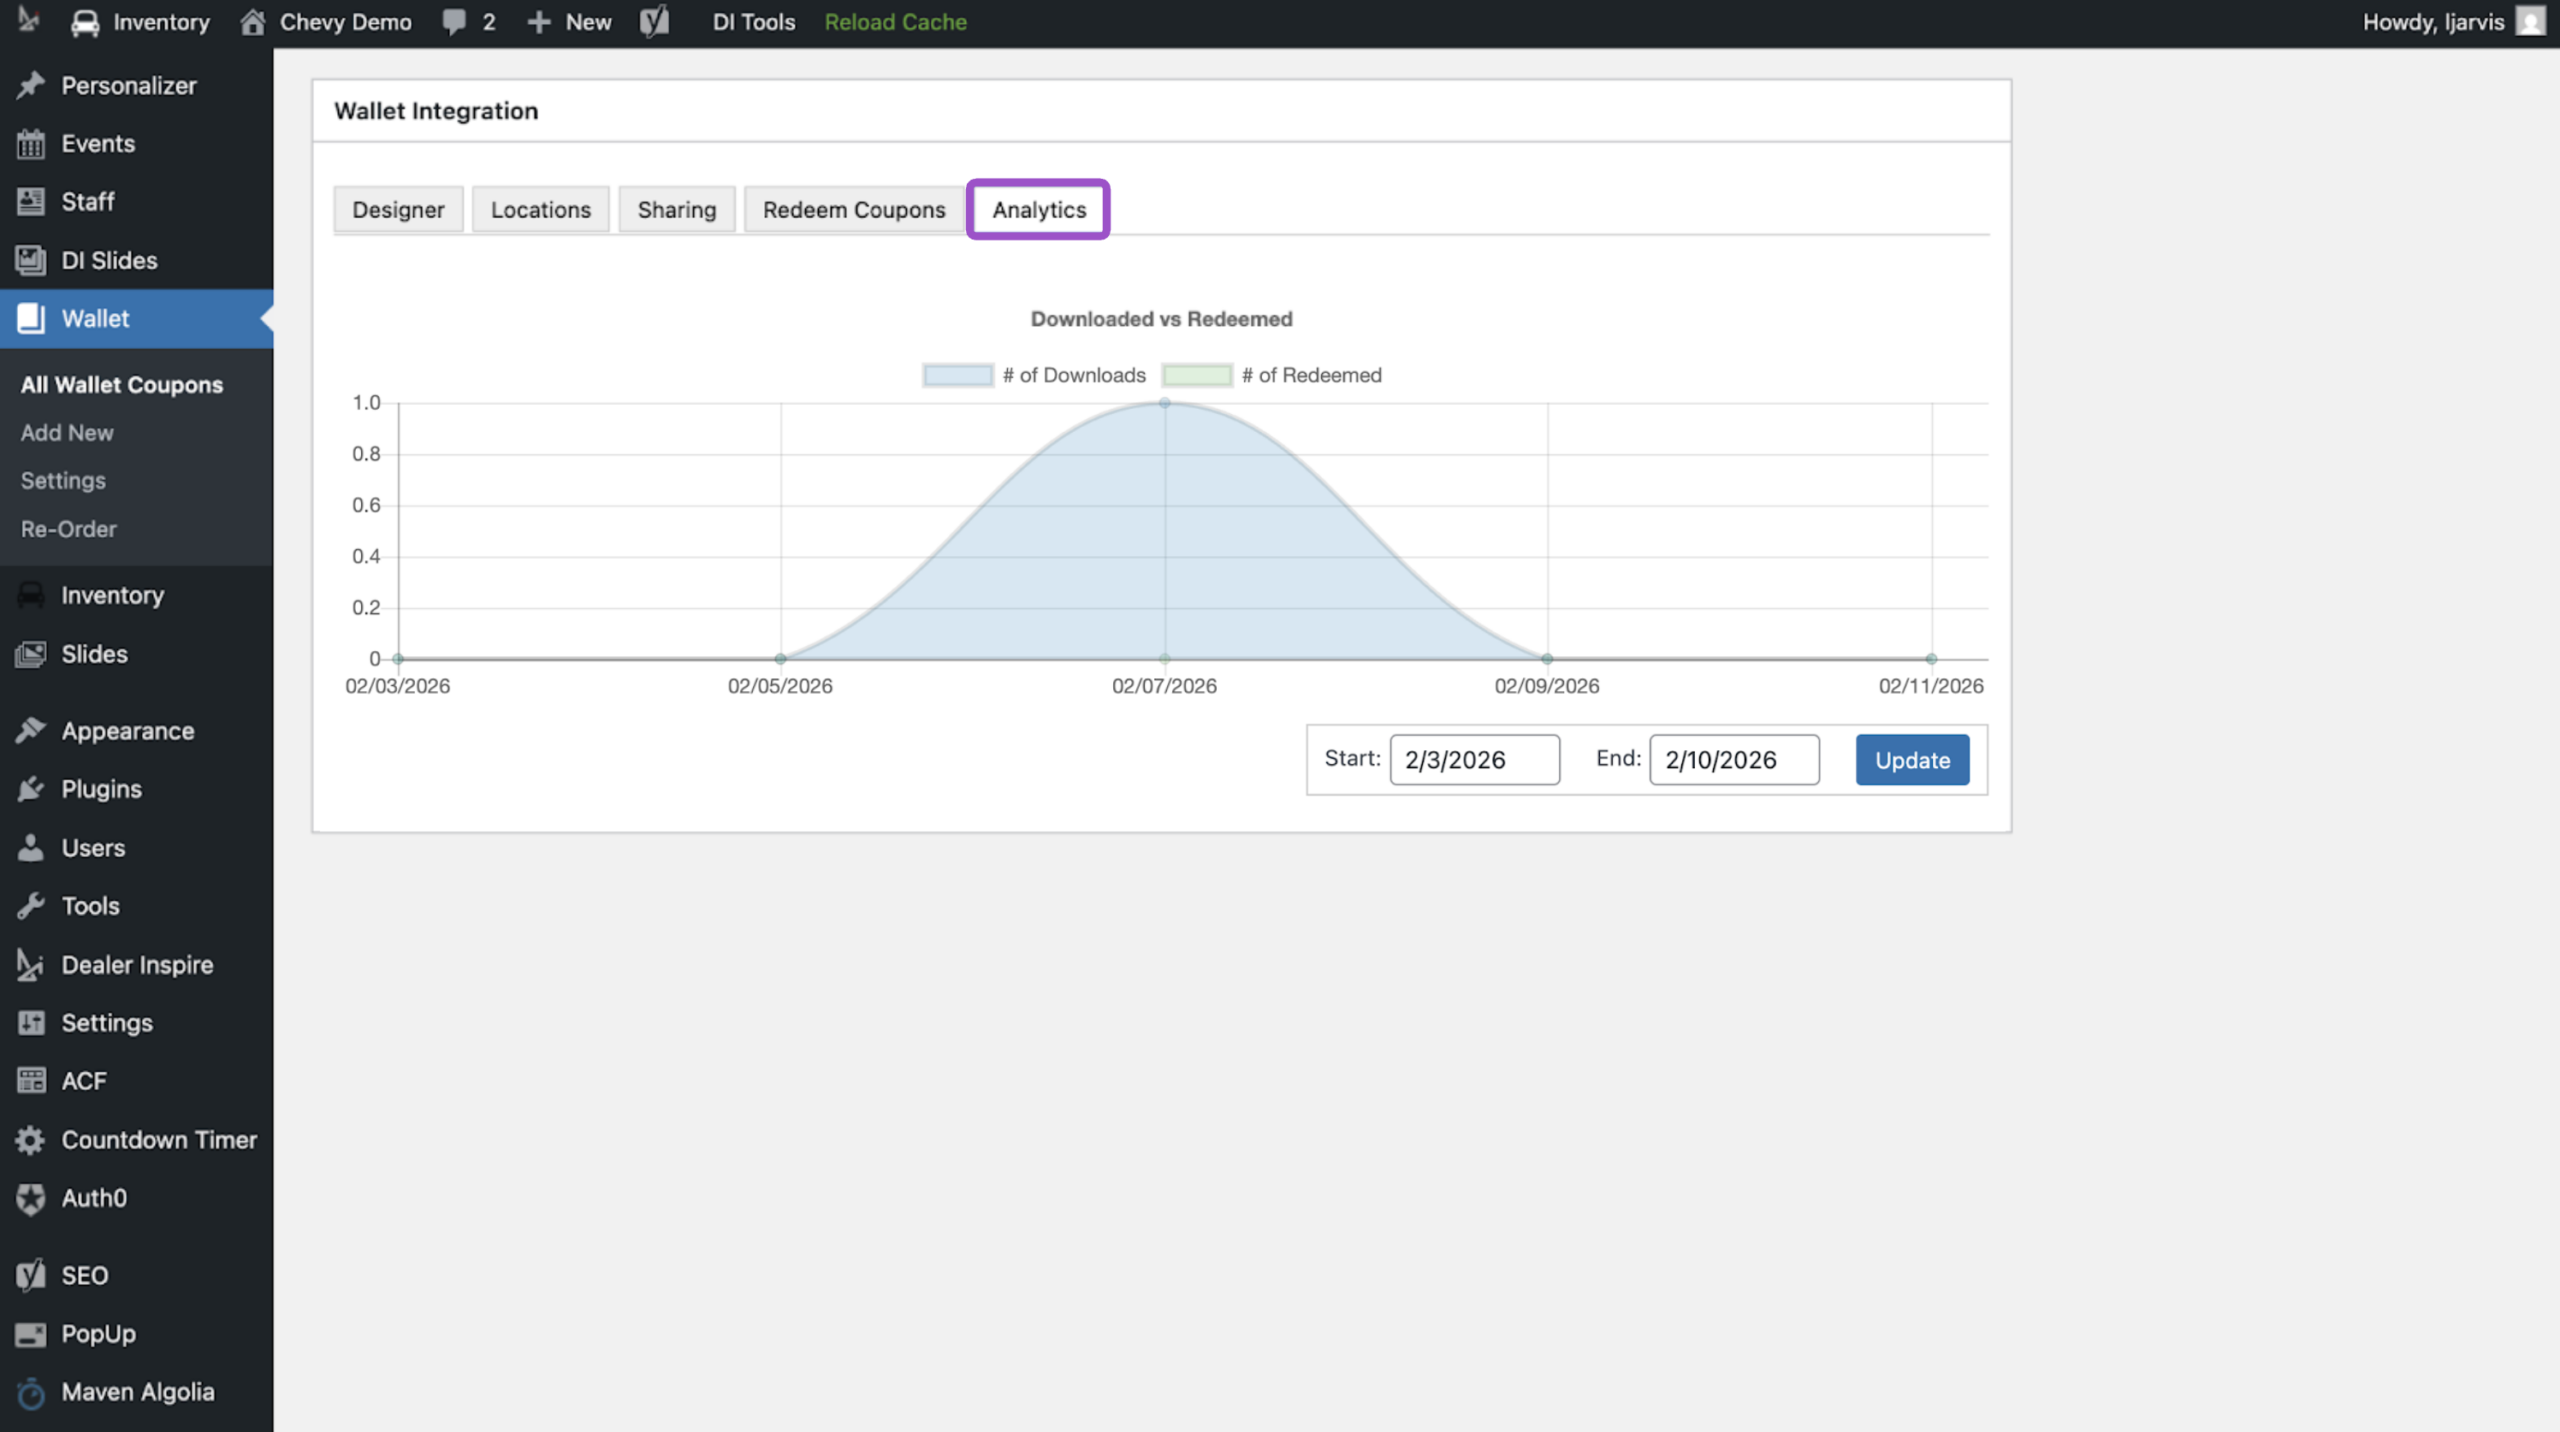Click the Users person icon
This screenshot has height=1432, width=2560.
[x=31, y=848]
